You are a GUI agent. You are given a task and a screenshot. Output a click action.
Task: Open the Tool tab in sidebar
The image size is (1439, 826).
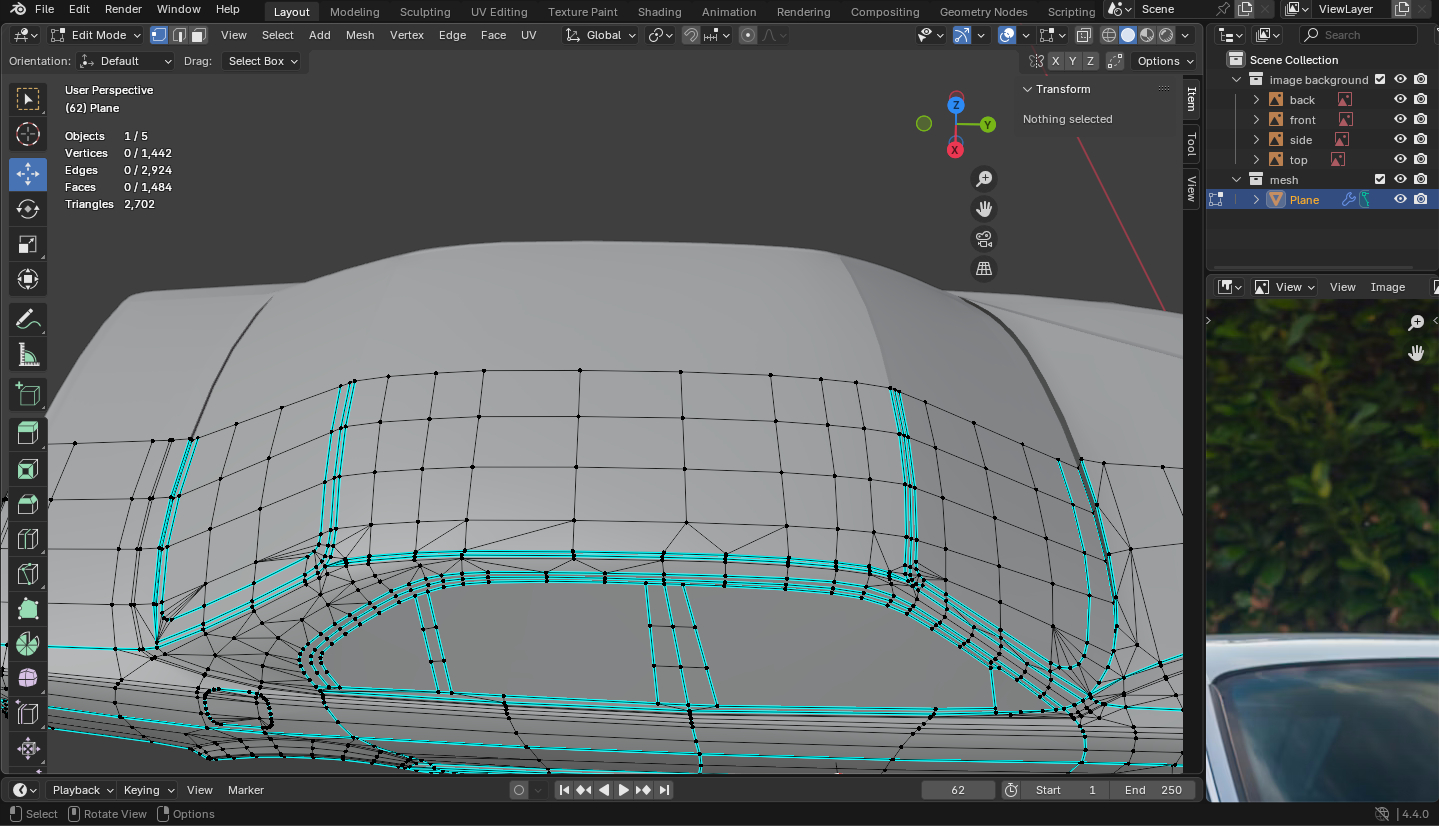(1191, 145)
